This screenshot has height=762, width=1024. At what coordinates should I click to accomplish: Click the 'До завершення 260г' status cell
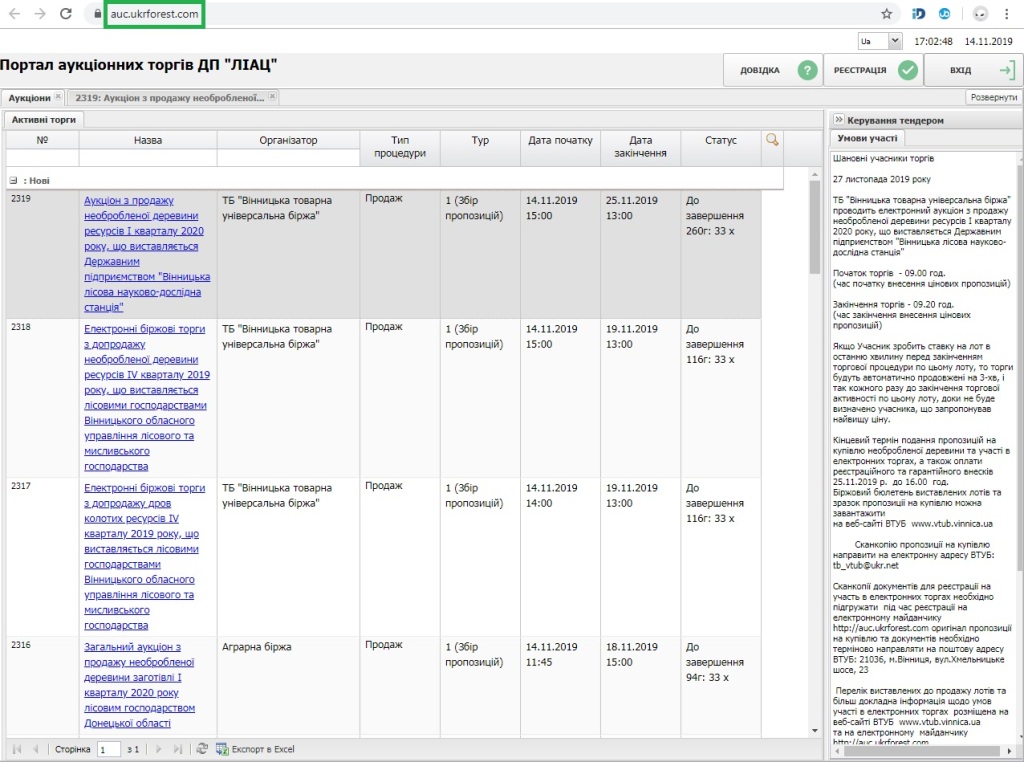pyautogui.click(x=721, y=254)
